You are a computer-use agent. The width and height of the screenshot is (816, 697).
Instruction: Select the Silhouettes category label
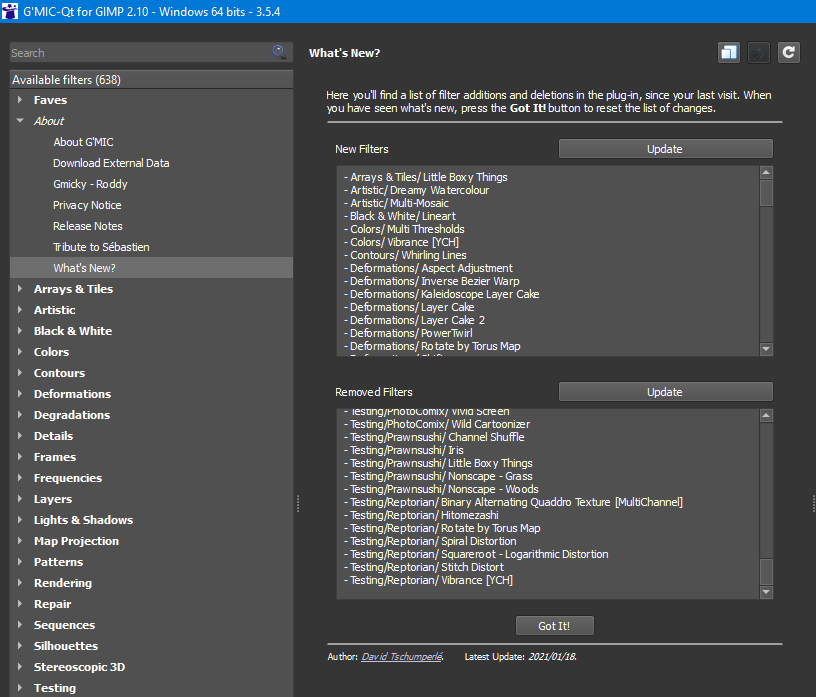pos(66,645)
